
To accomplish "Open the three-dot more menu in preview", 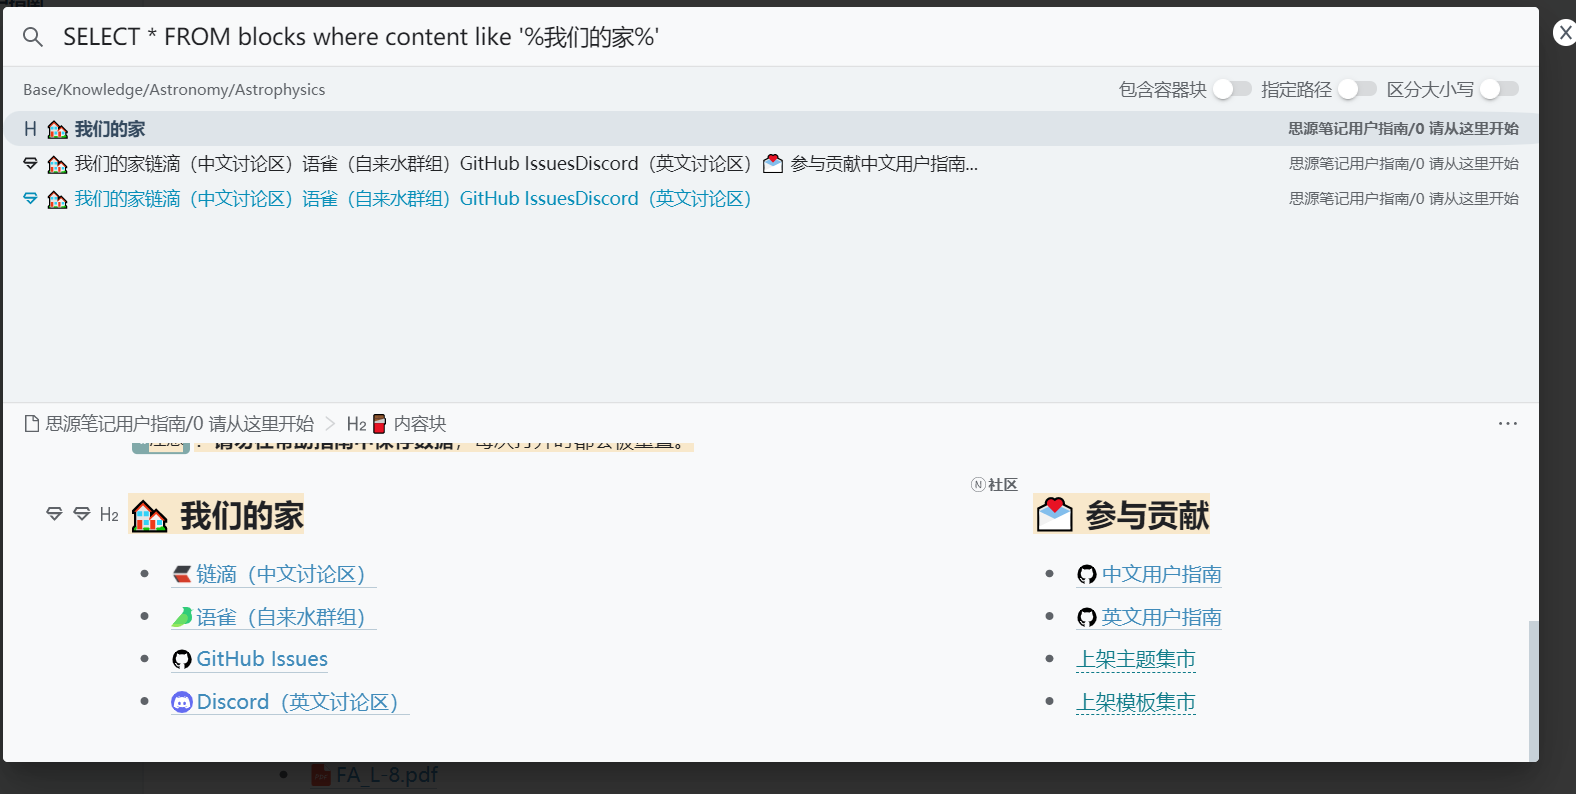I will click(1508, 423).
